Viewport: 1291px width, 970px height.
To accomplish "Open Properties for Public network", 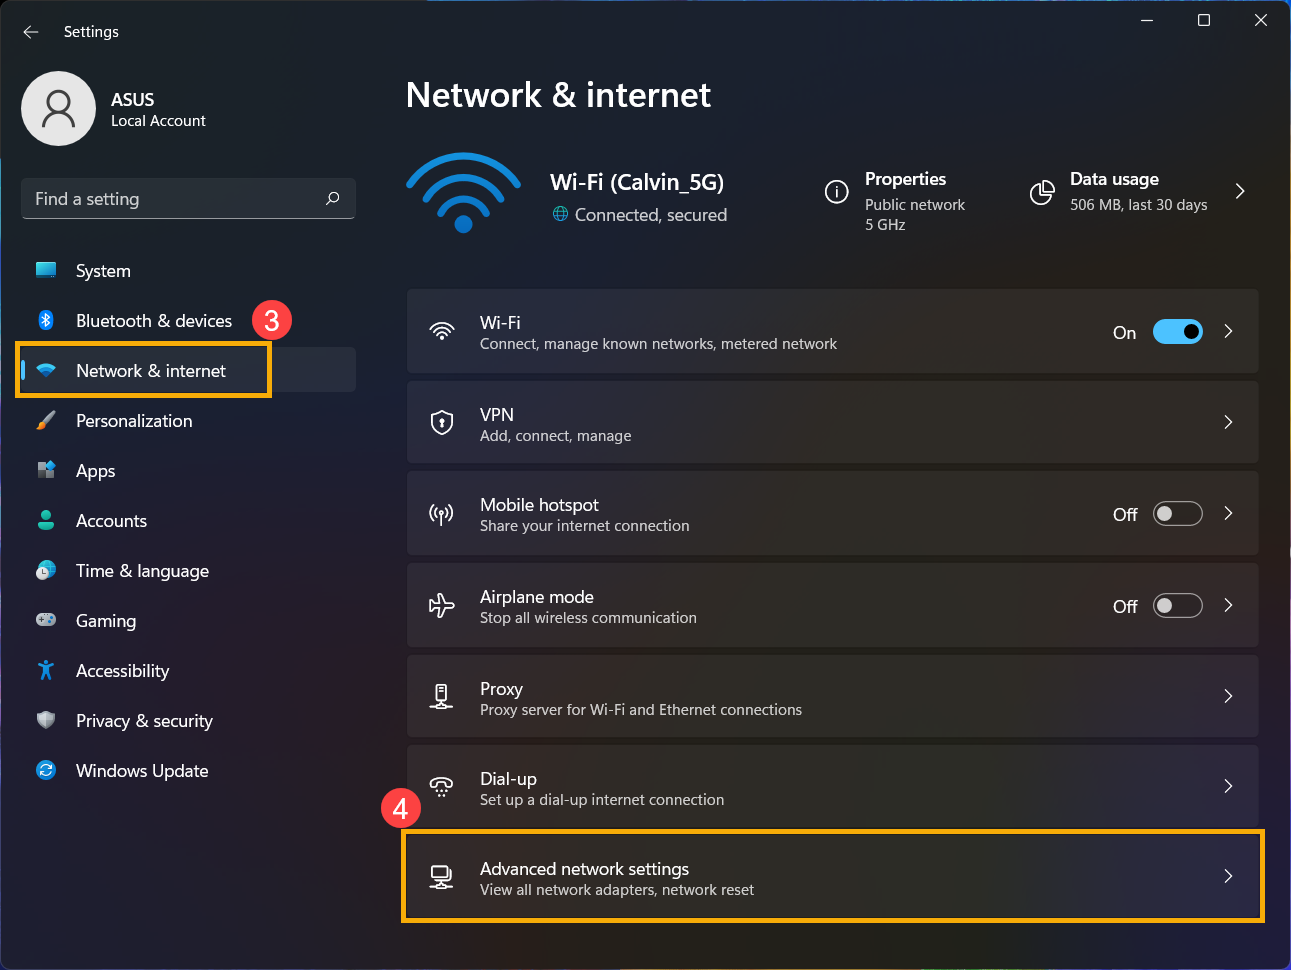I will [x=895, y=201].
